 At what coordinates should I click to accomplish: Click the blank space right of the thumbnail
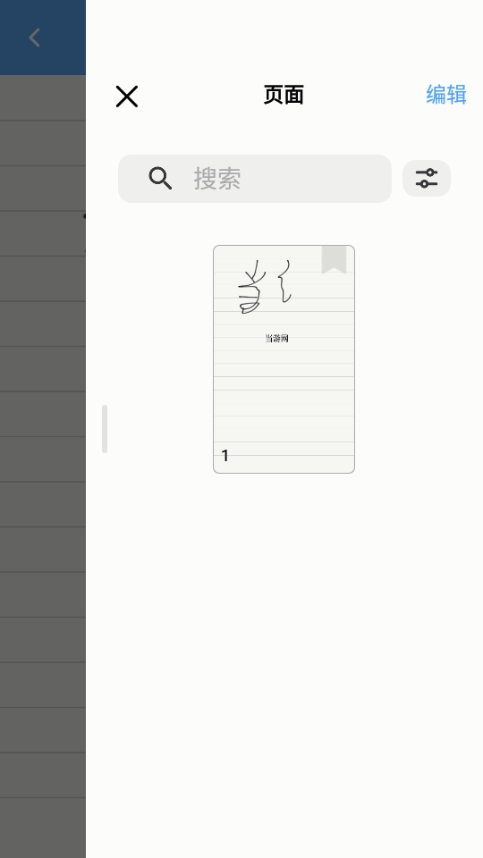tap(418, 359)
